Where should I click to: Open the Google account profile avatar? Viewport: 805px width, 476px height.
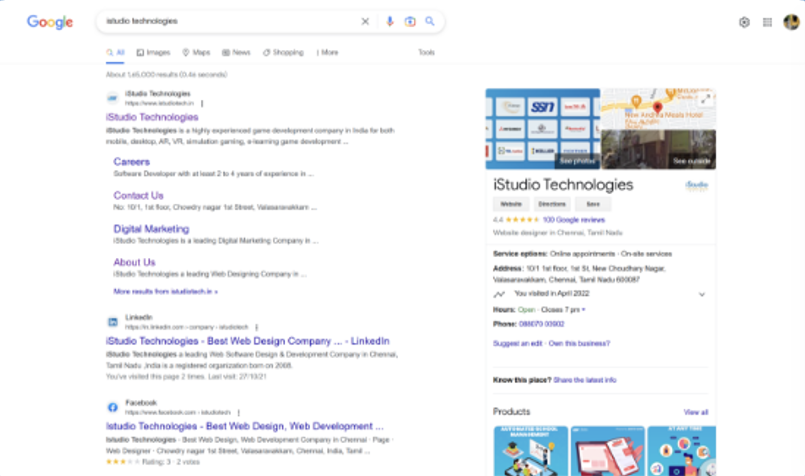(791, 22)
